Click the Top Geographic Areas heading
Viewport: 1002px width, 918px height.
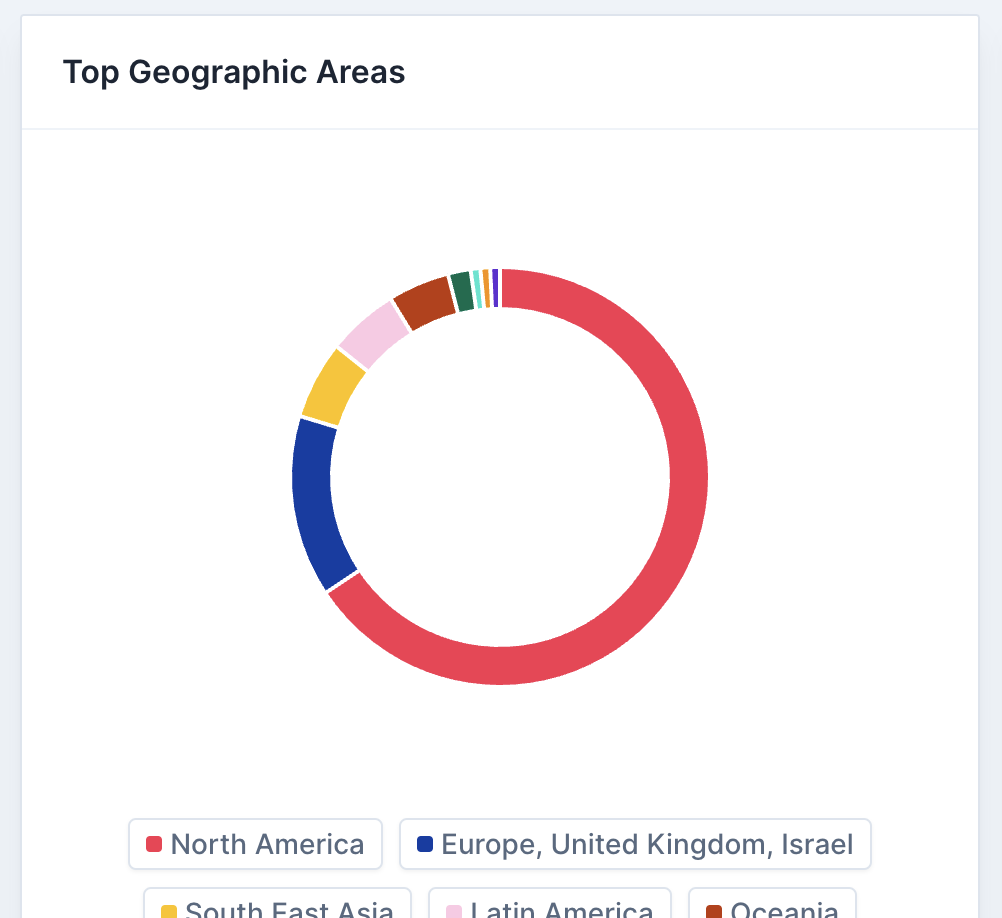234,73
